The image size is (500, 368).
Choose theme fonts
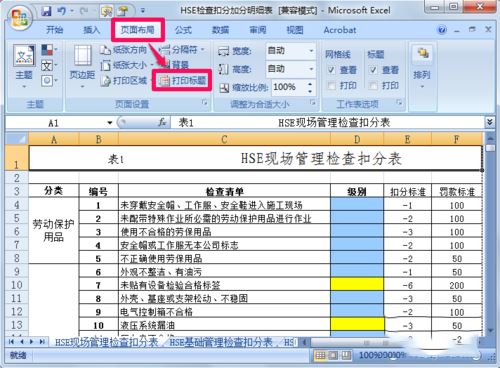(49, 65)
